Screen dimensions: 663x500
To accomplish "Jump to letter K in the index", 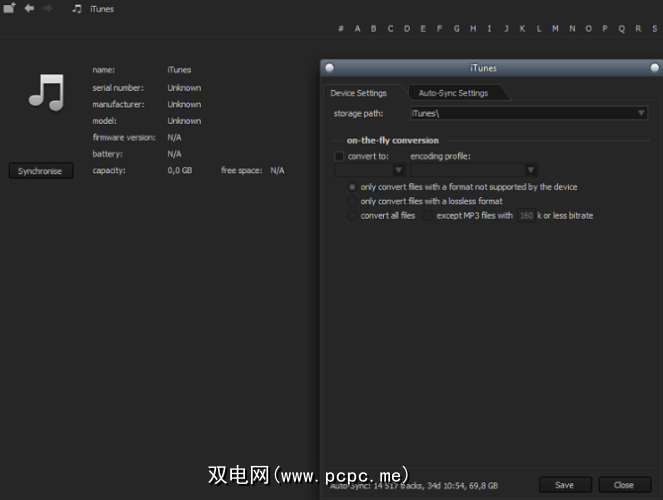I will (x=522, y=29).
